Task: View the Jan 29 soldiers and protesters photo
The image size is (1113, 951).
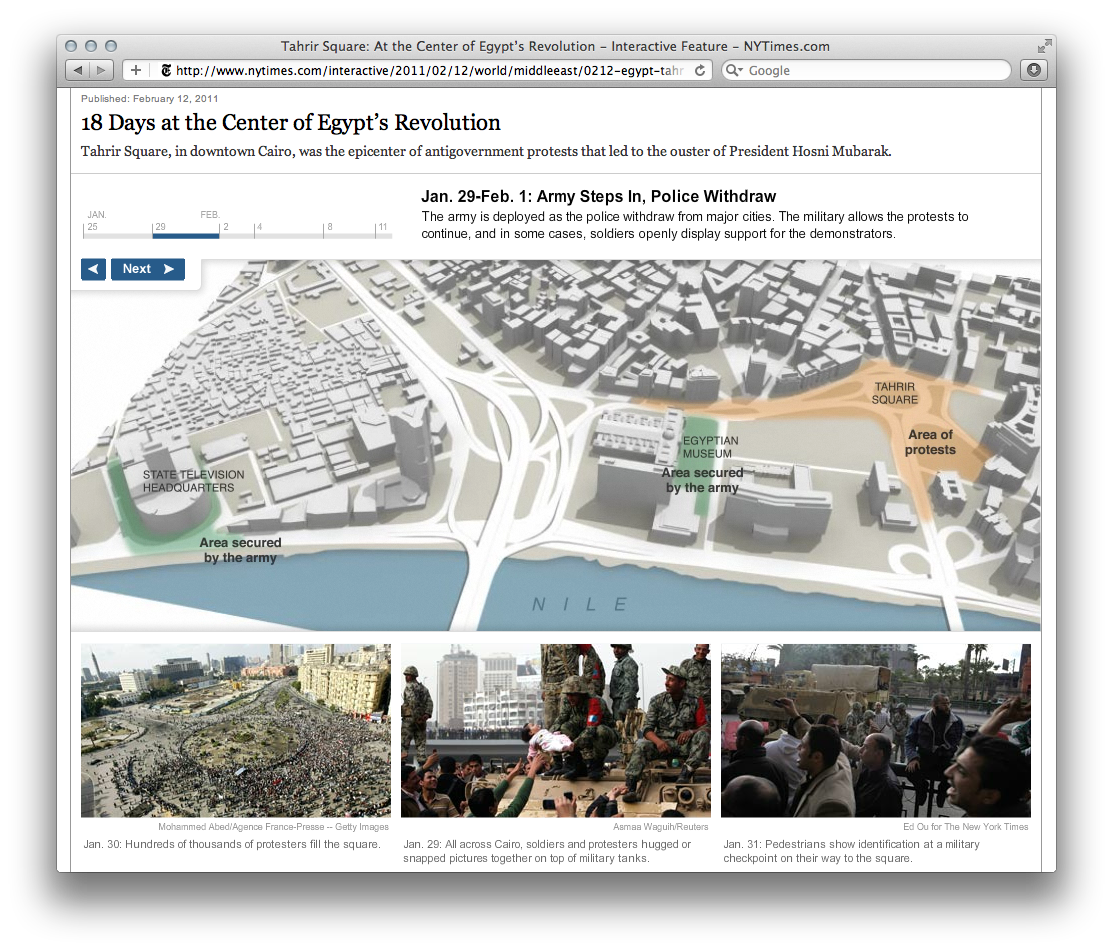Action: pyautogui.click(x=556, y=730)
